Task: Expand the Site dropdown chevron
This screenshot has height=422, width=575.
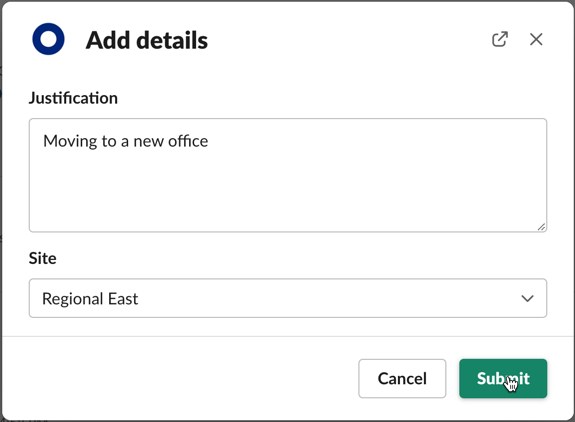Action: (x=527, y=298)
